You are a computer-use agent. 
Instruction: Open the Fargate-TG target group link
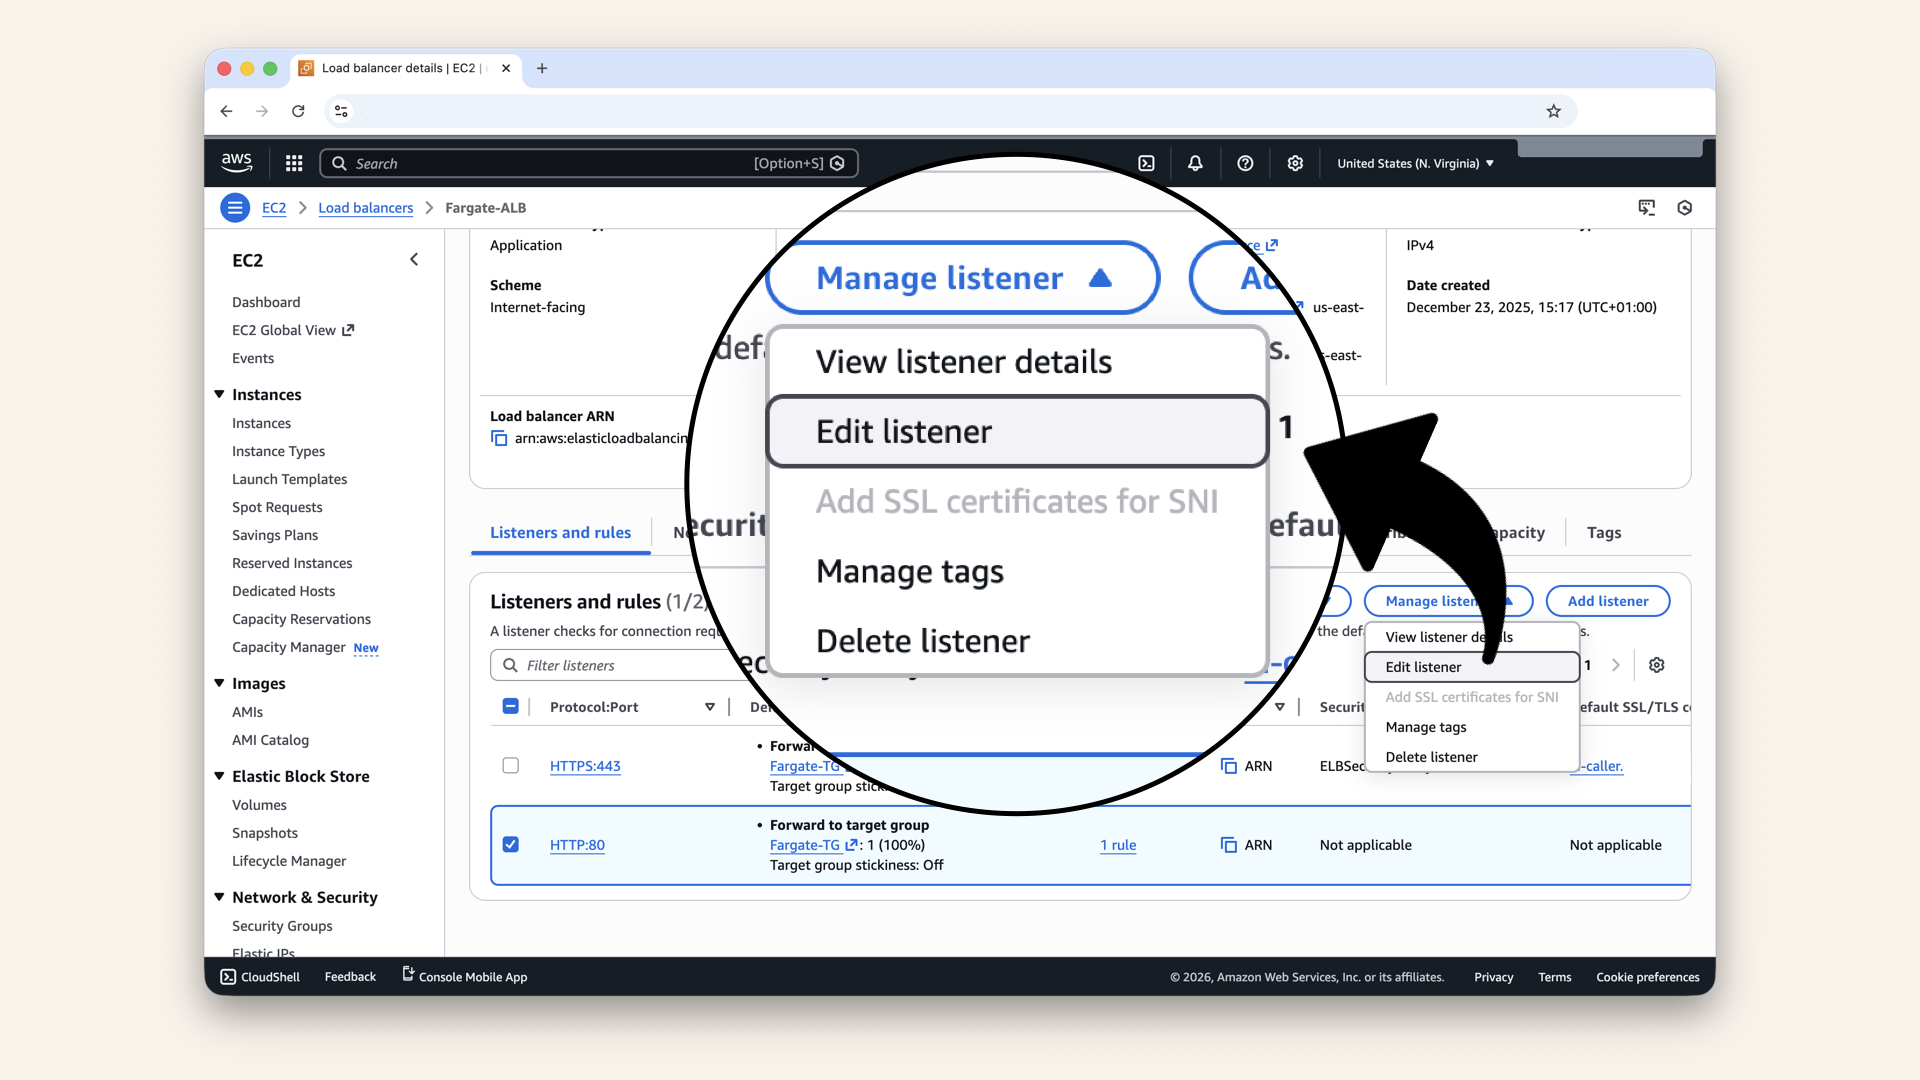pyautogui.click(x=806, y=845)
